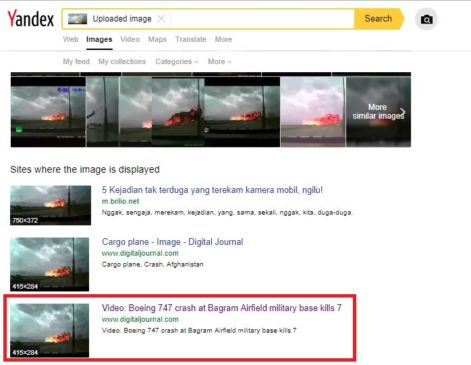
Task: Open the Boeing 747 crash at Bagram result link
Action: tap(222, 308)
